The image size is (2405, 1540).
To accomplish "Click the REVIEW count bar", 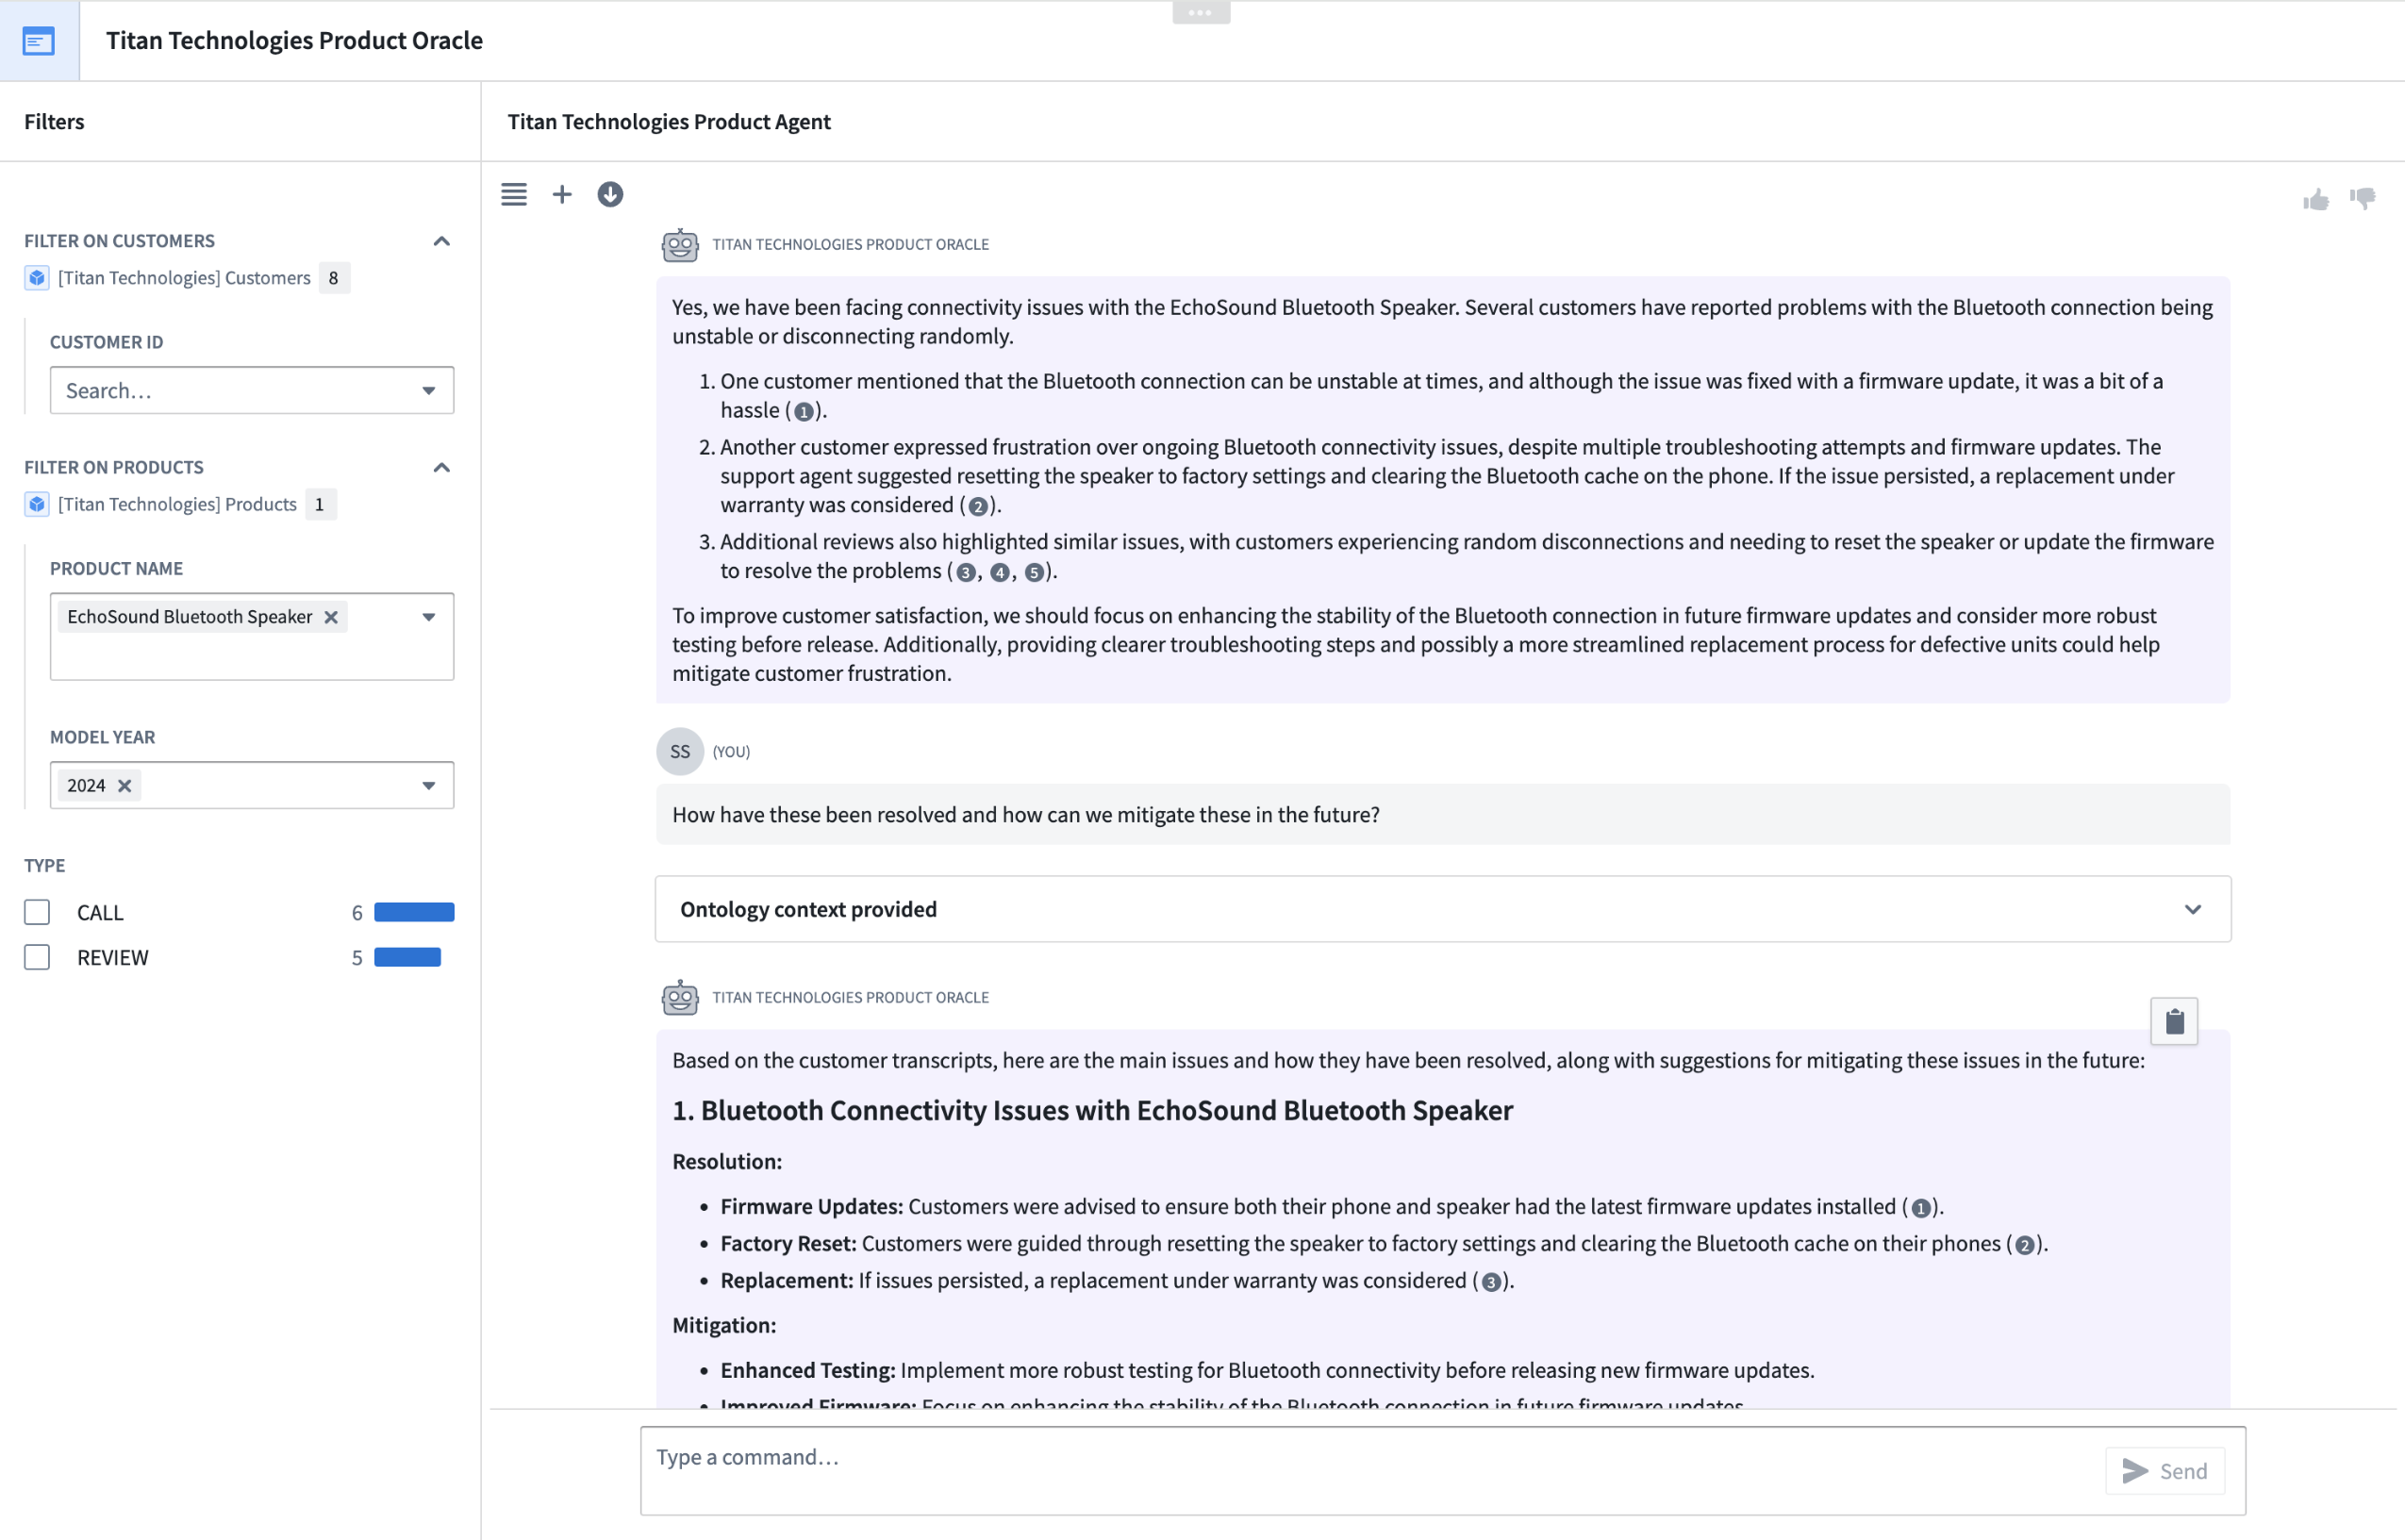I will click(407, 957).
